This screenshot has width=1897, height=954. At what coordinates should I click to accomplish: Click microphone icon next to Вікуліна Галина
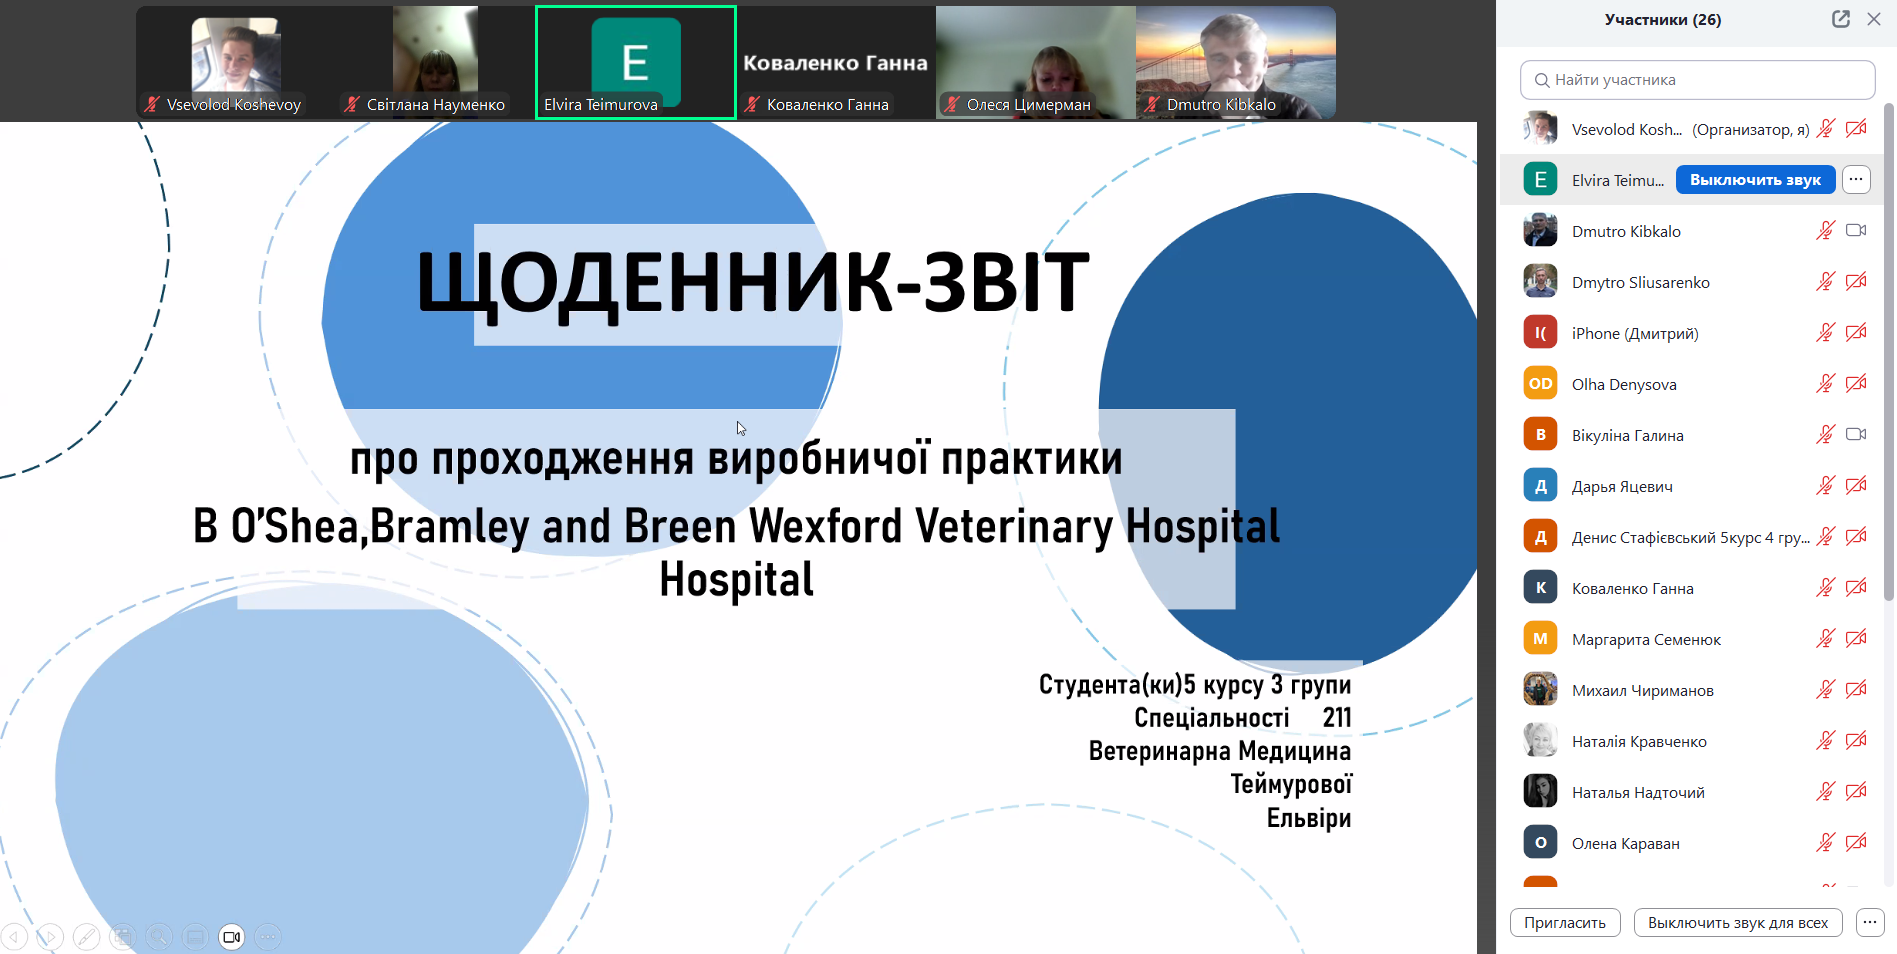pos(1826,435)
